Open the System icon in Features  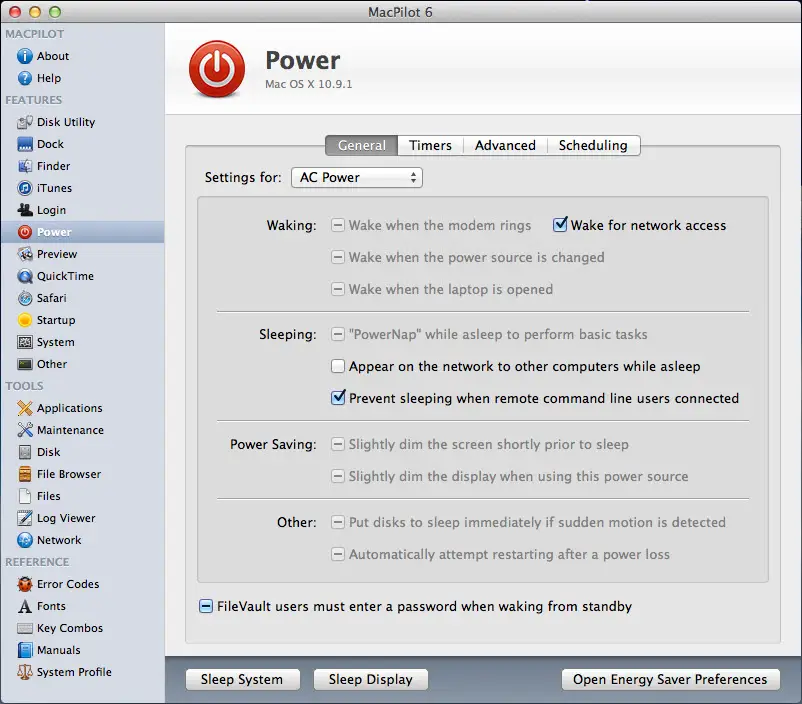(25, 342)
